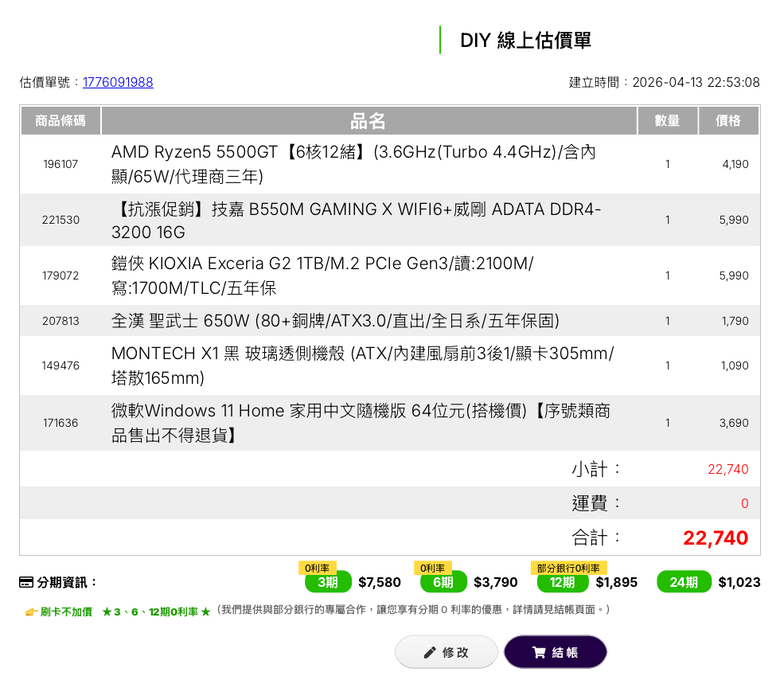Open quote number link 1776091988
This screenshot has height=688, width=780.
tap(118, 82)
